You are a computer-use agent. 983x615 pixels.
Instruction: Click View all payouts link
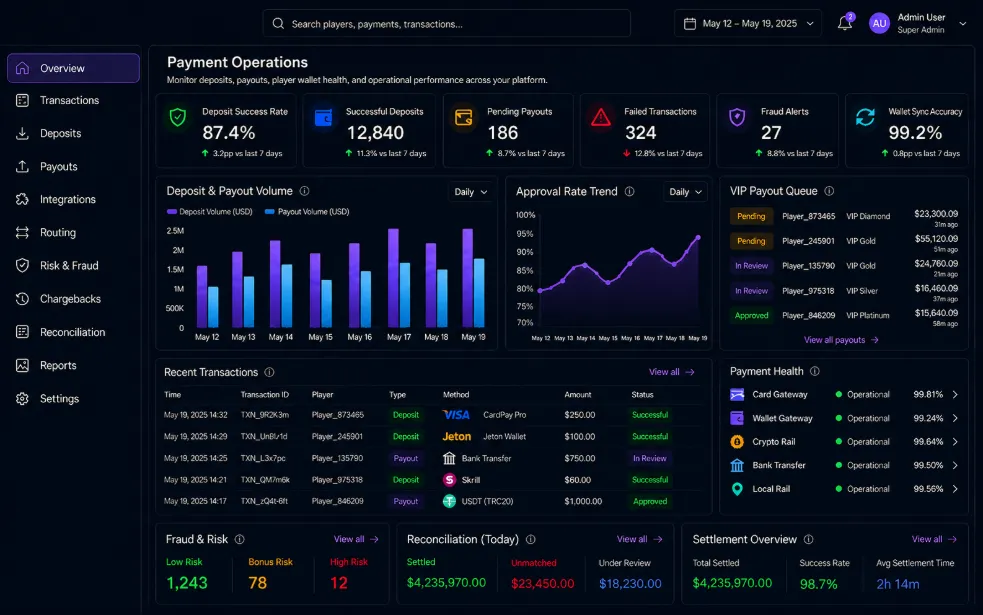tap(841, 340)
